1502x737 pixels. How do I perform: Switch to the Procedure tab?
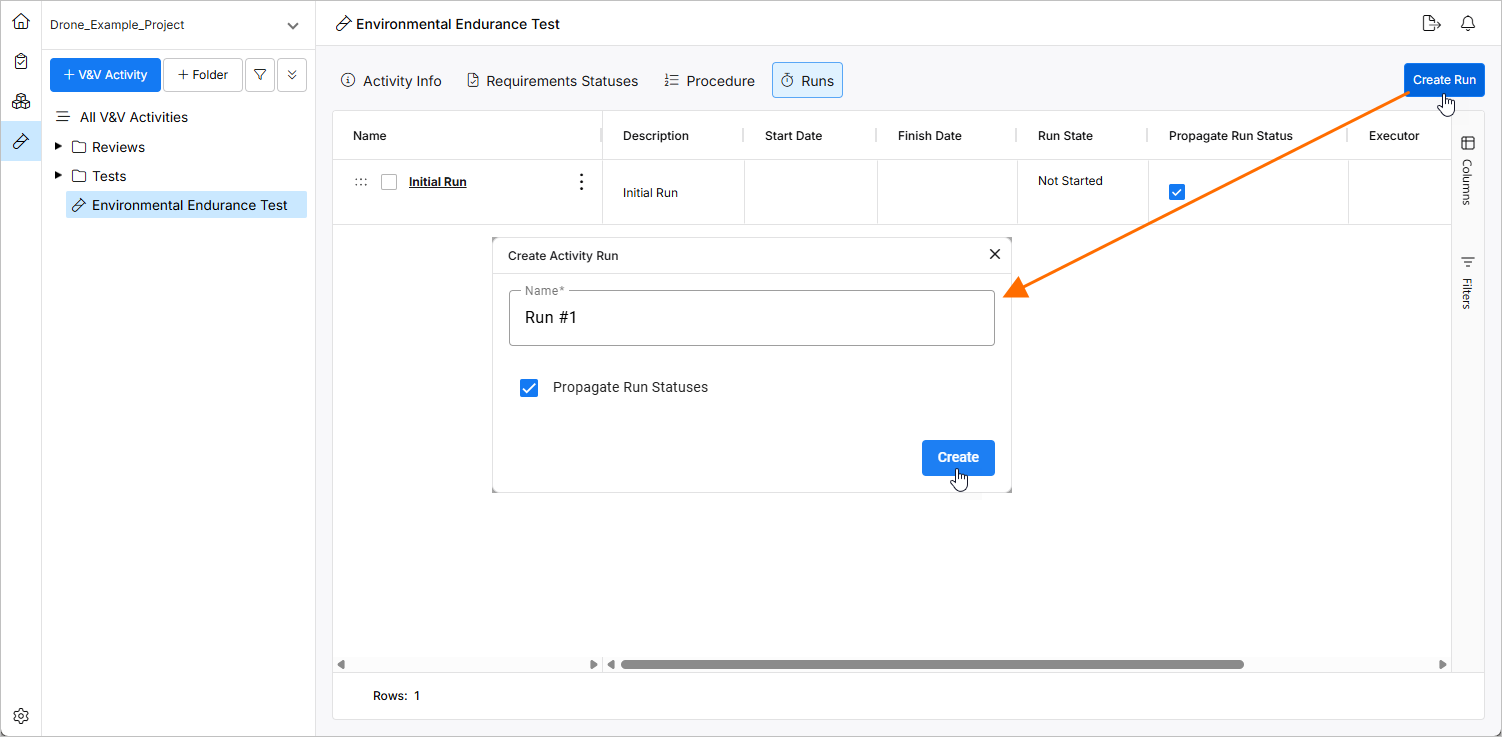pos(709,81)
